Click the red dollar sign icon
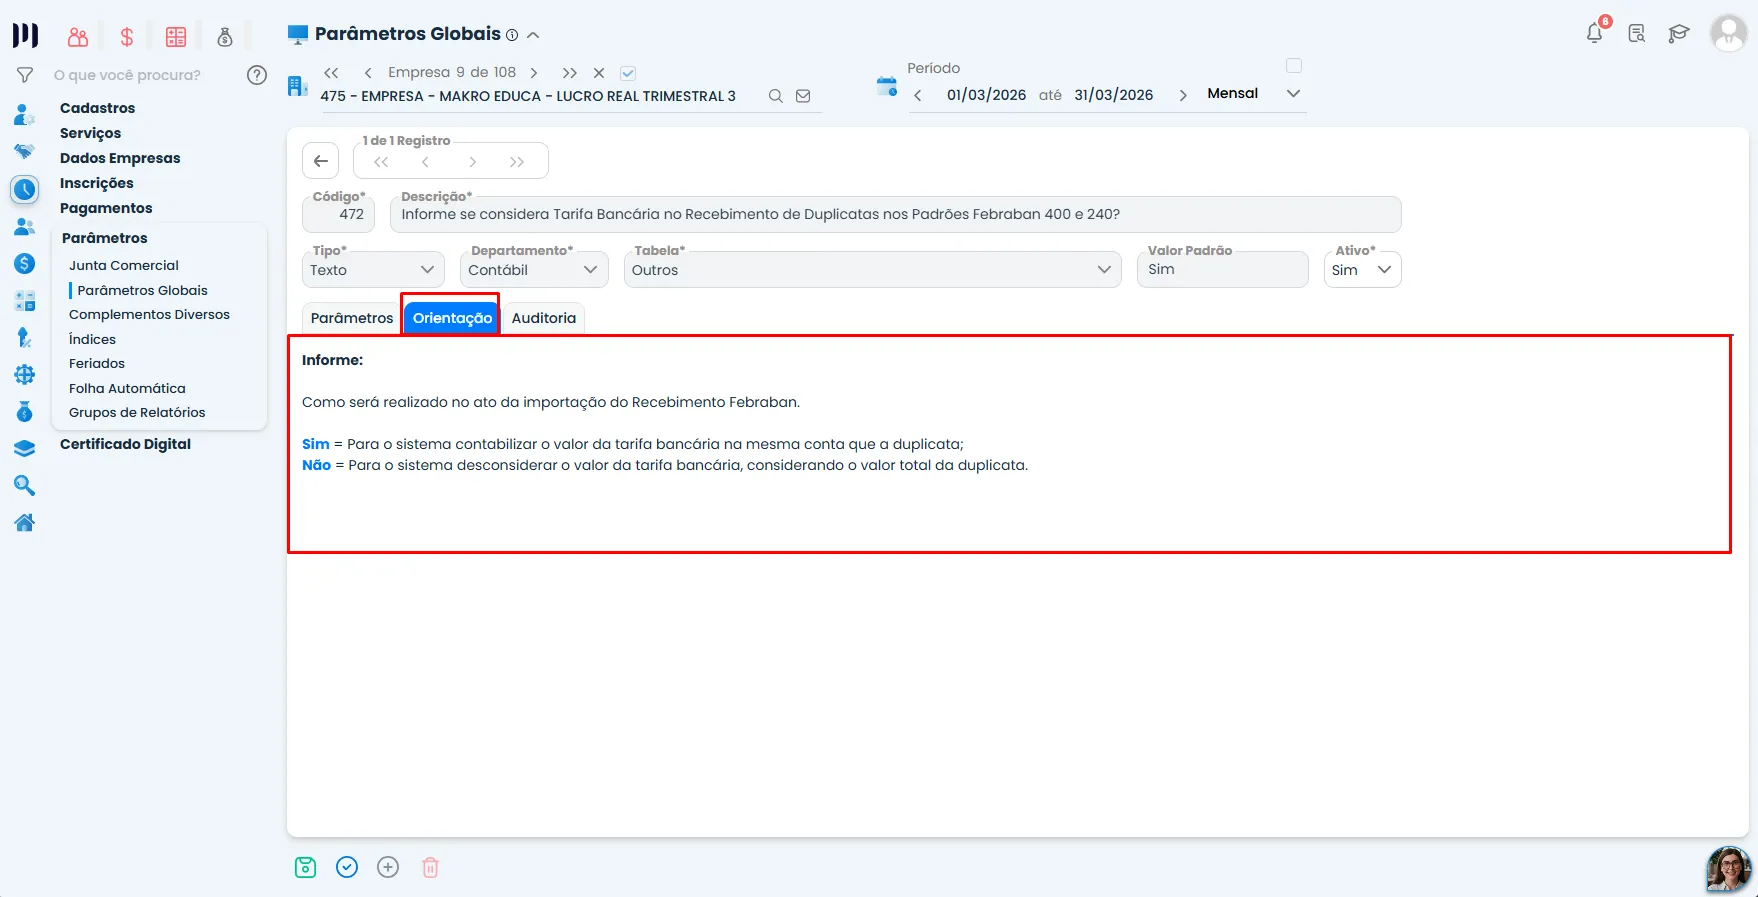 127,37
